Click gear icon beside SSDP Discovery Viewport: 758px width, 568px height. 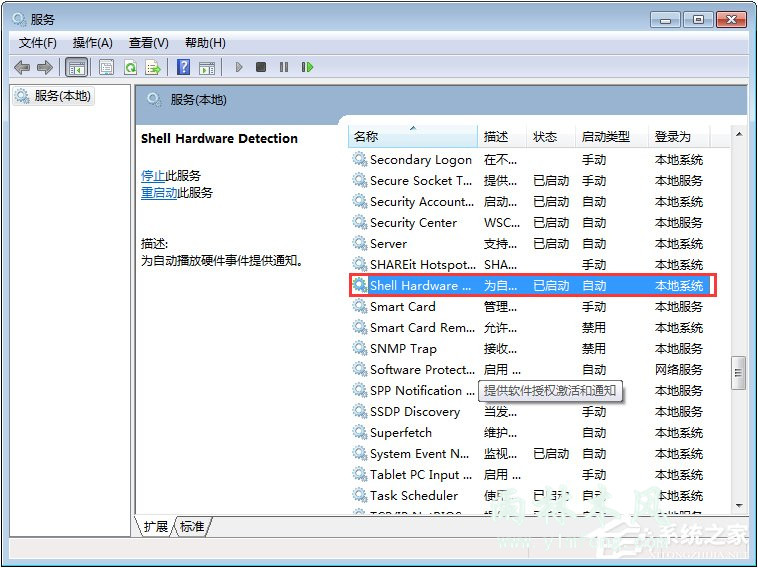tap(360, 411)
